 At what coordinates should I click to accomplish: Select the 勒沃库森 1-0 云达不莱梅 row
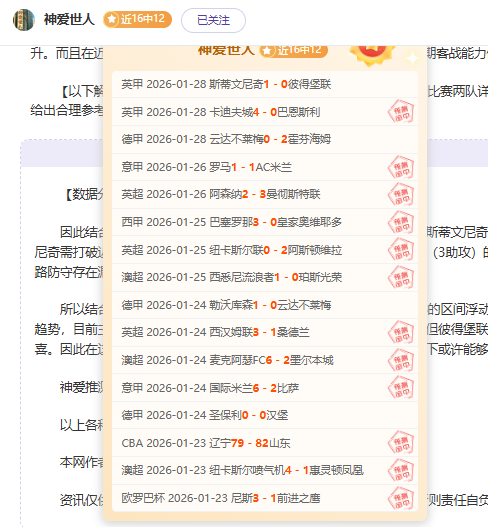pyautogui.click(x=265, y=305)
